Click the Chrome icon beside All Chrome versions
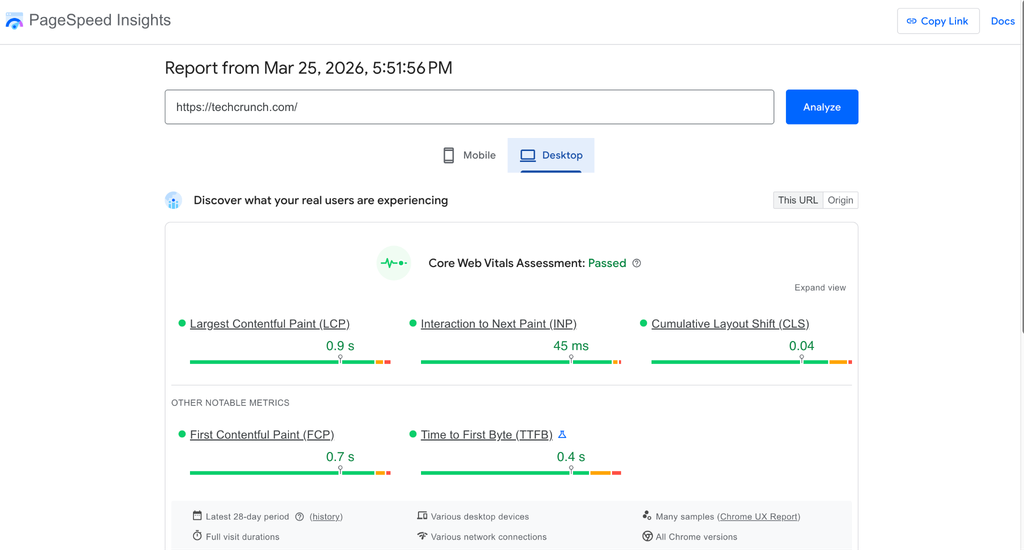 pyautogui.click(x=647, y=536)
